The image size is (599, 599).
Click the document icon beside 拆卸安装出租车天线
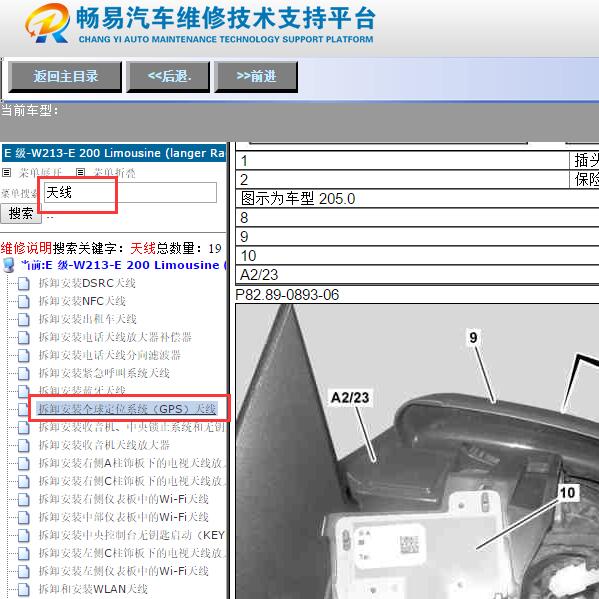pyautogui.click(x=24, y=319)
